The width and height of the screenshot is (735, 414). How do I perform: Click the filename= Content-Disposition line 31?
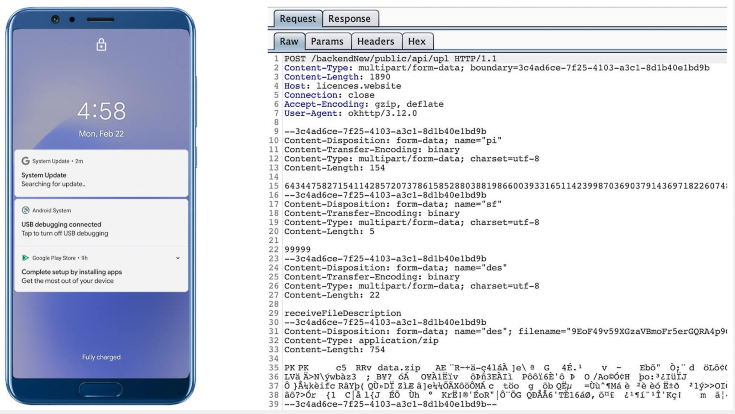click(x=505, y=331)
